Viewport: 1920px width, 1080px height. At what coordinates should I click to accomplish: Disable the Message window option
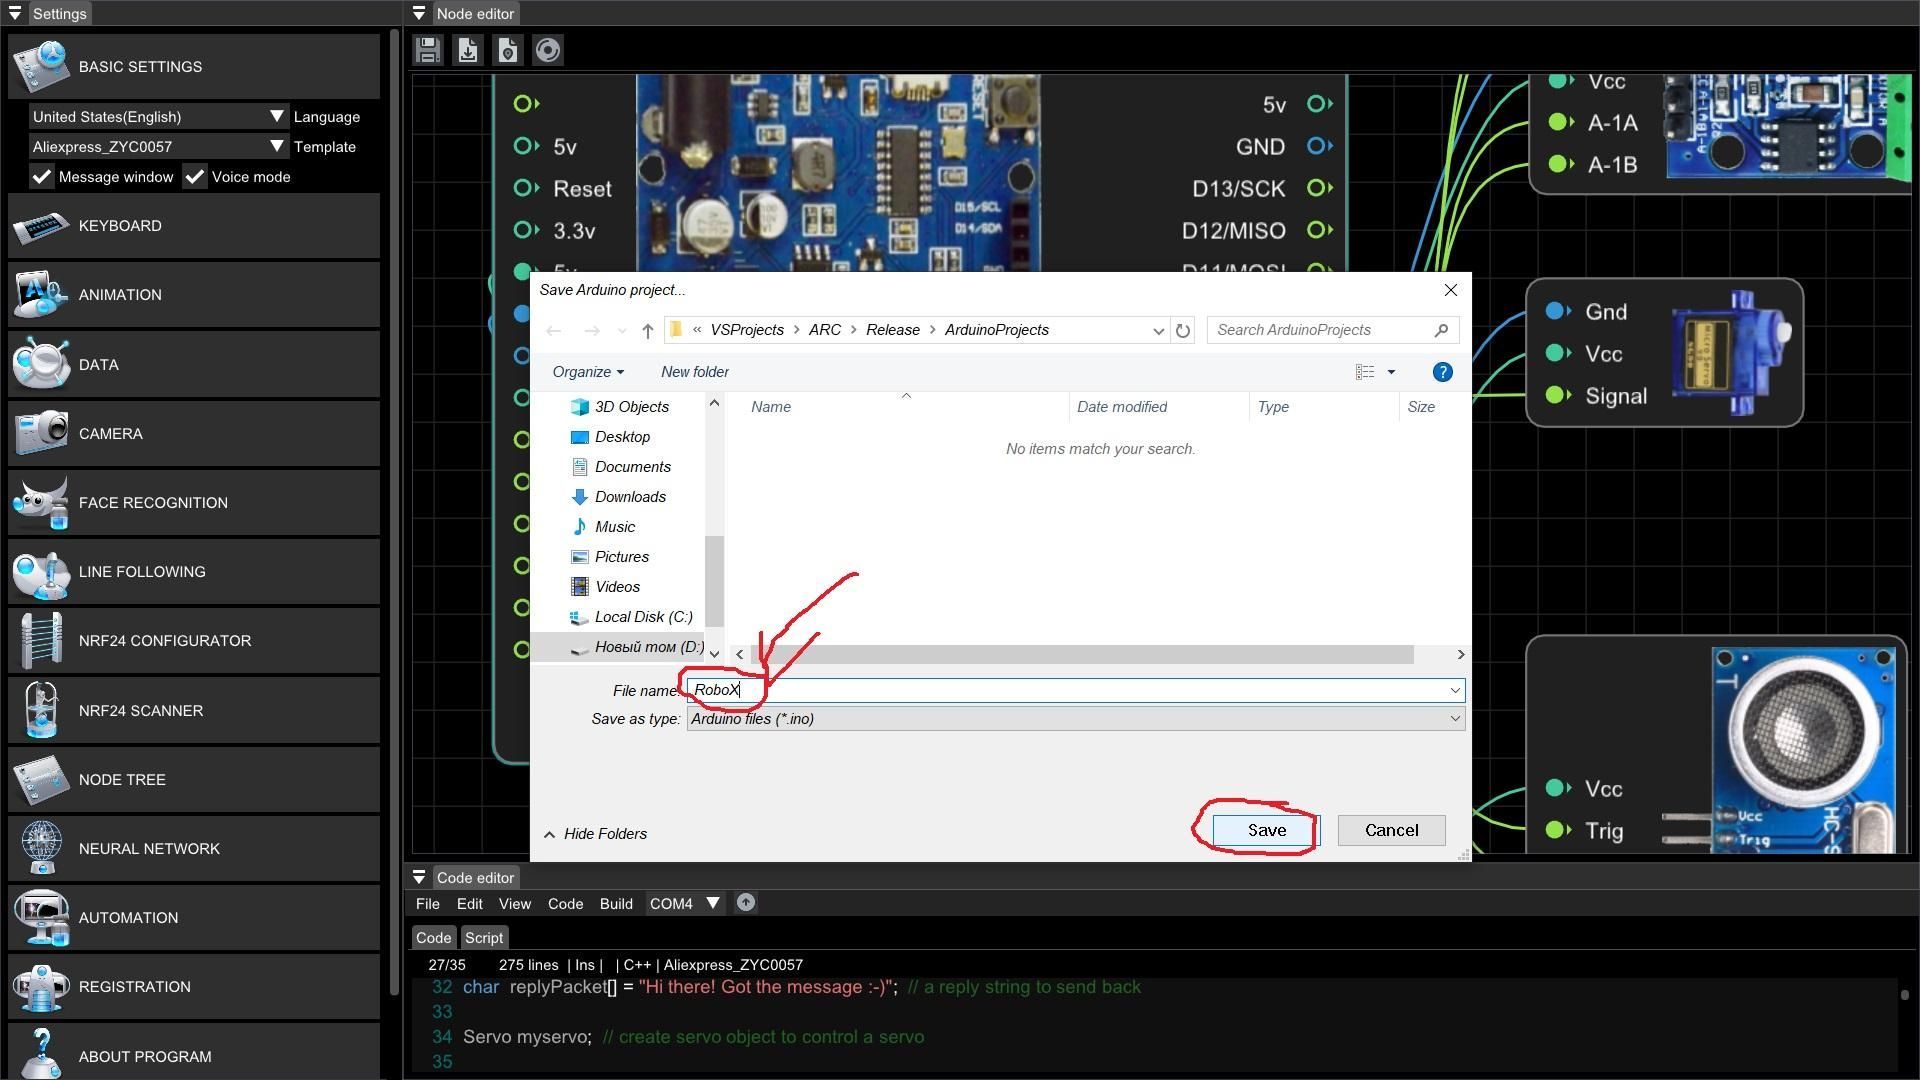click(x=41, y=177)
